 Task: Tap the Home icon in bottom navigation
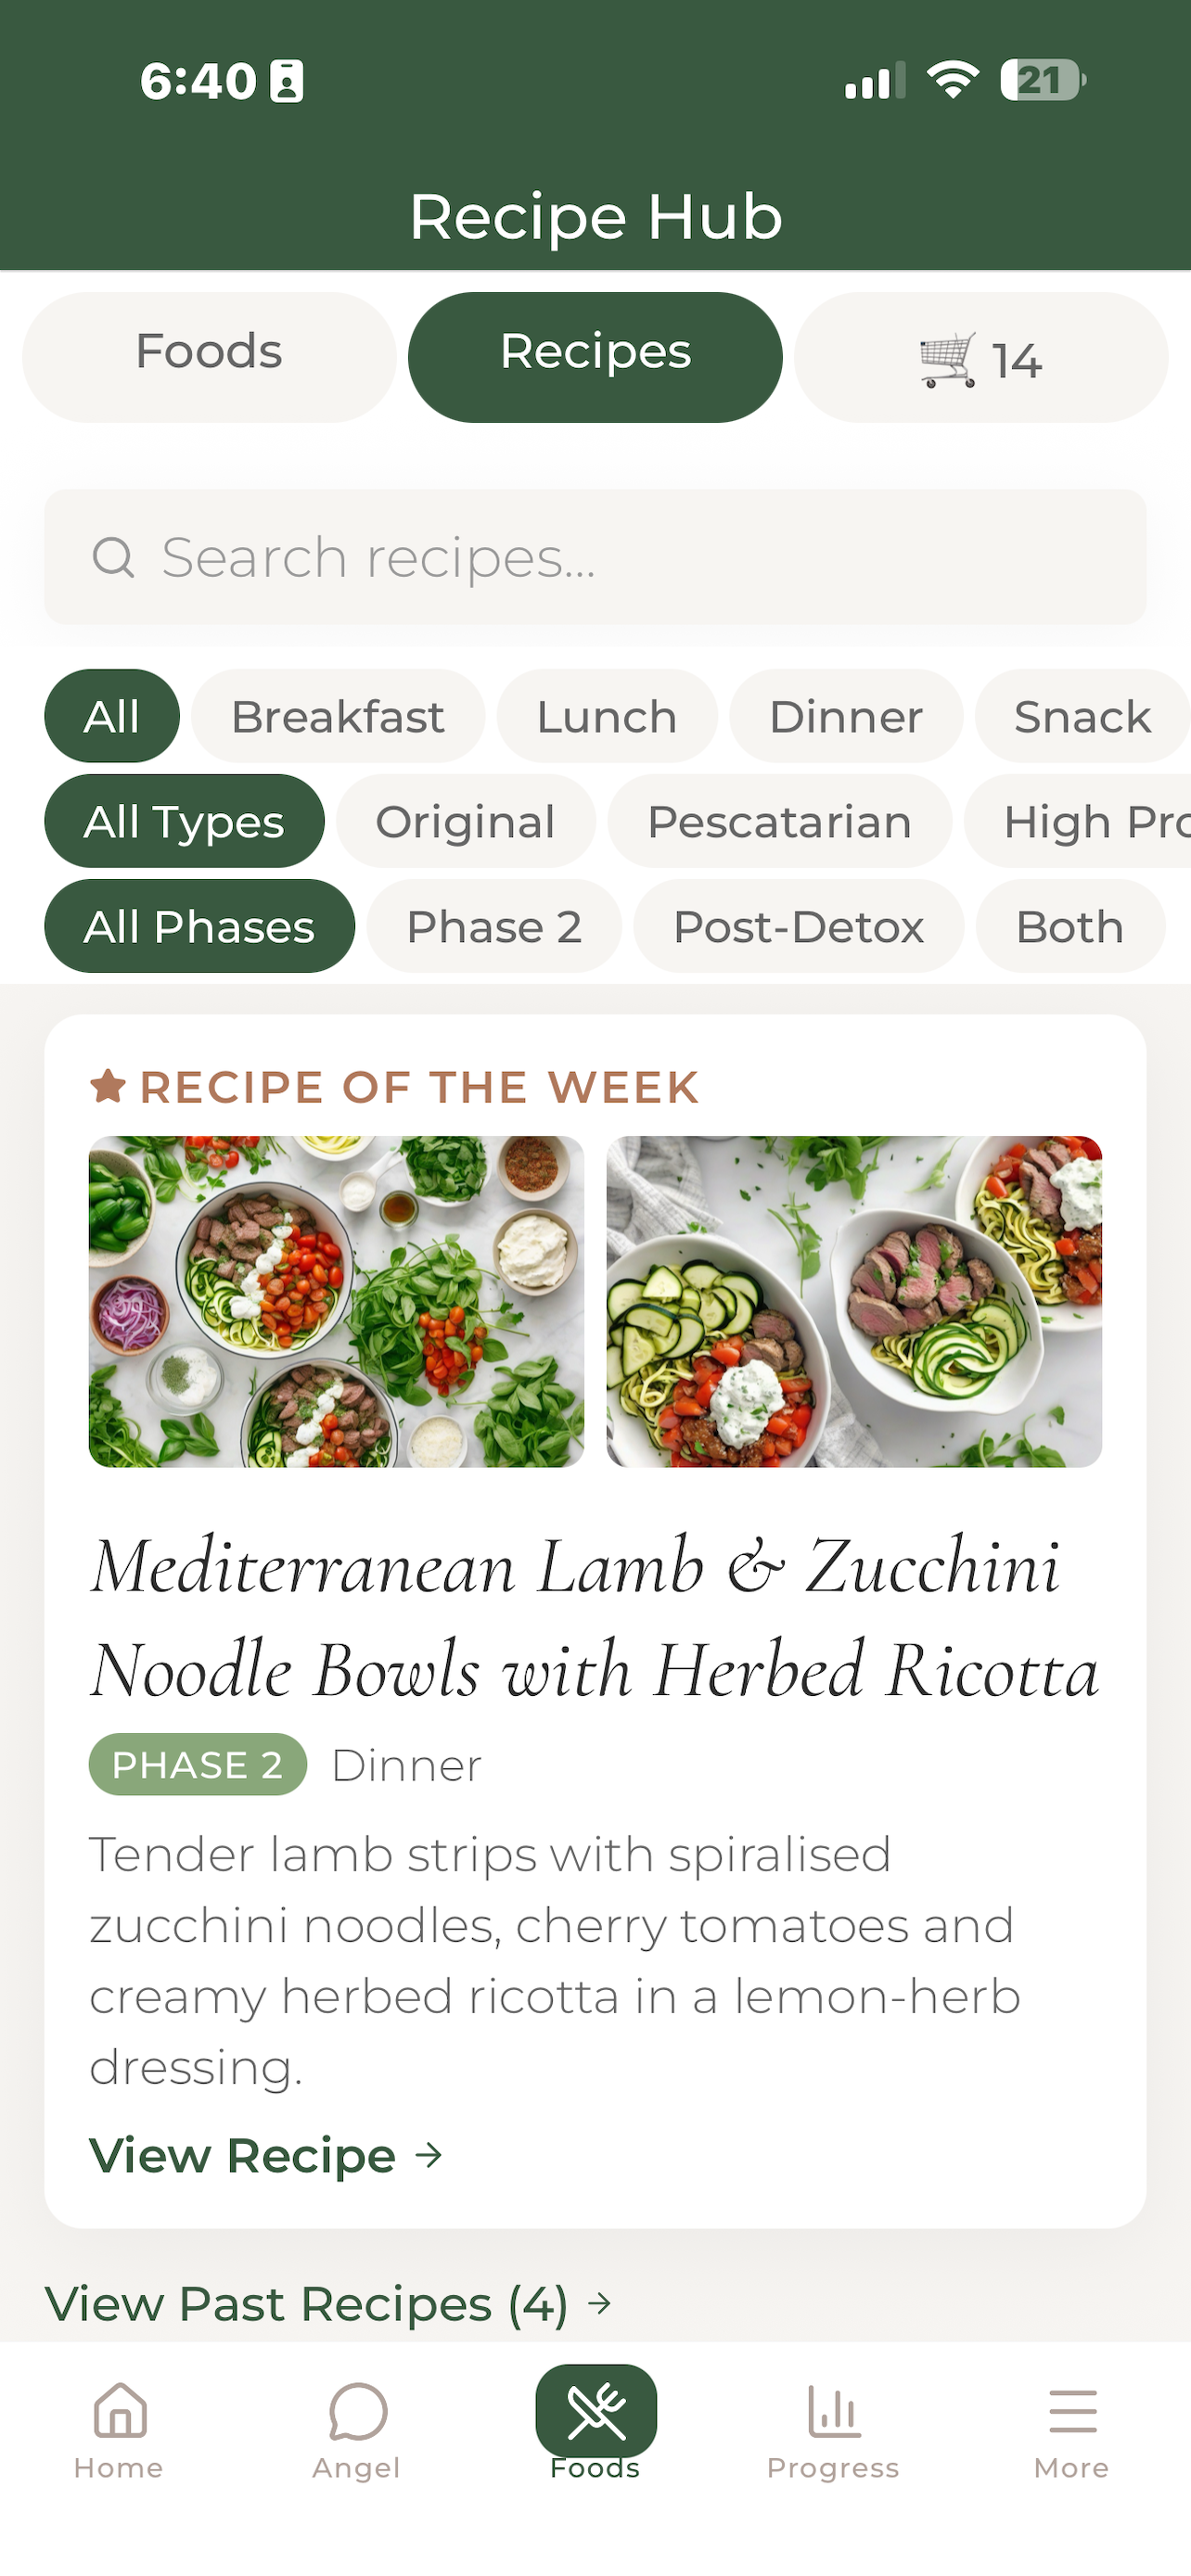point(119,2411)
